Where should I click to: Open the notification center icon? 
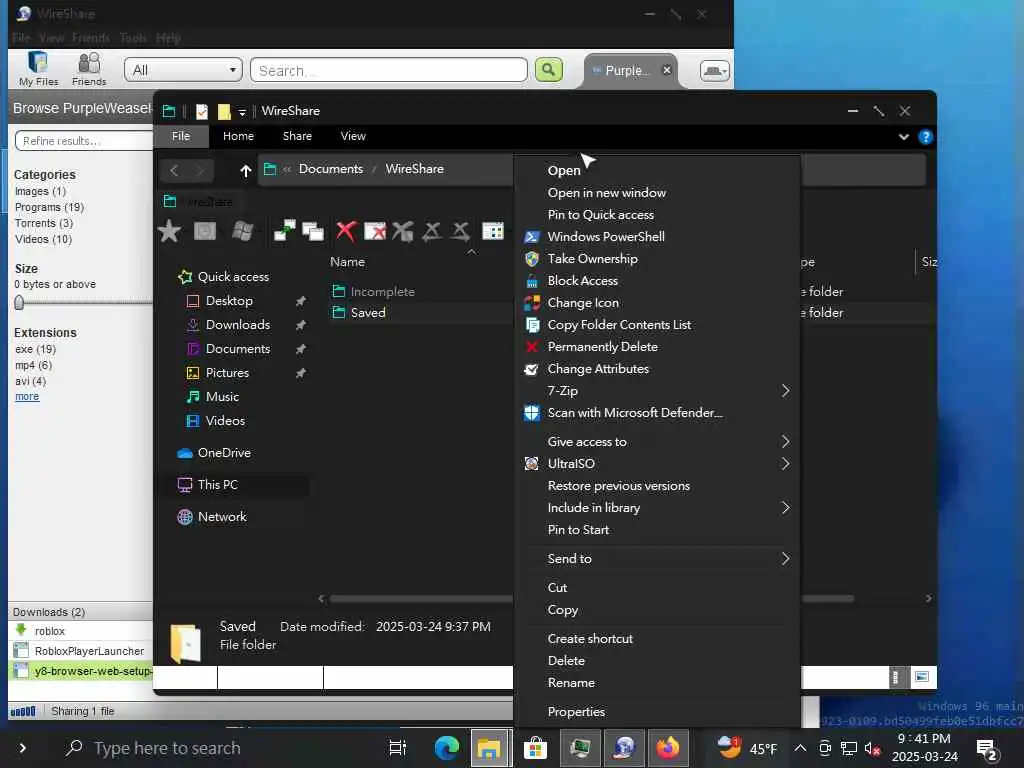(x=986, y=750)
